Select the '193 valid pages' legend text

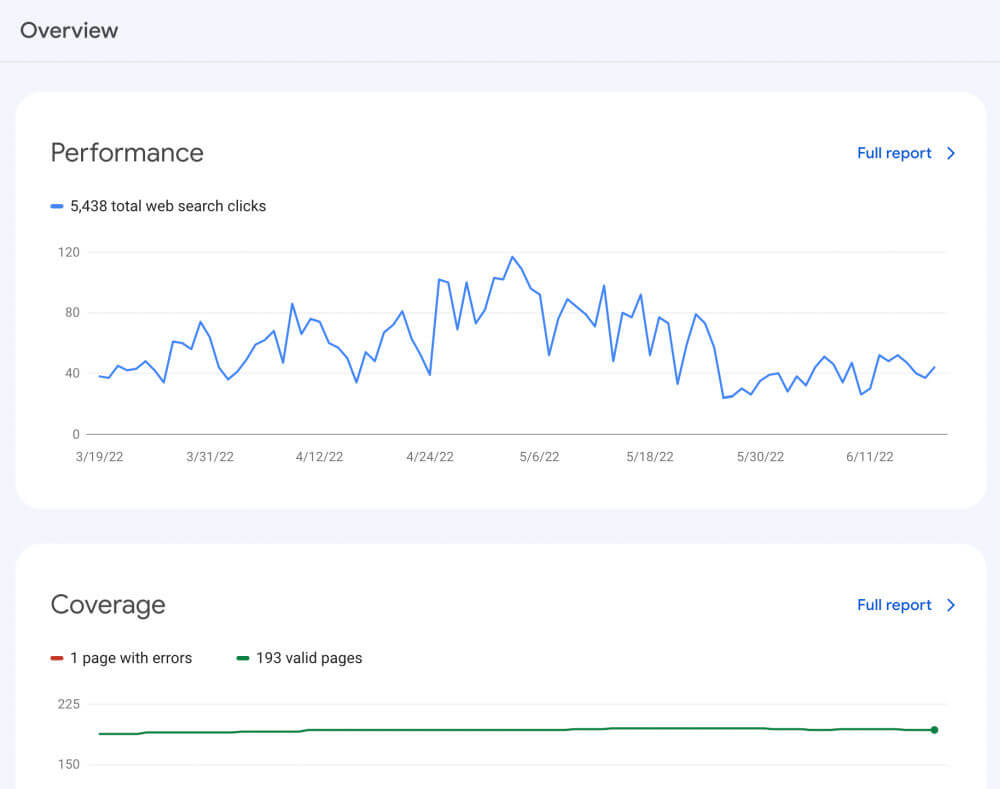pos(309,658)
